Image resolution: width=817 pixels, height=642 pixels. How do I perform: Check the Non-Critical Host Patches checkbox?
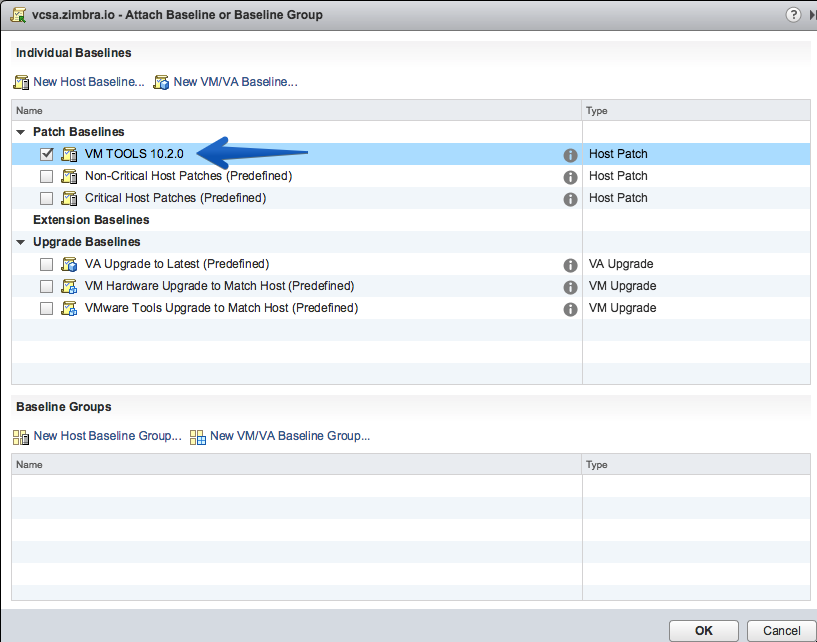tap(46, 176)
